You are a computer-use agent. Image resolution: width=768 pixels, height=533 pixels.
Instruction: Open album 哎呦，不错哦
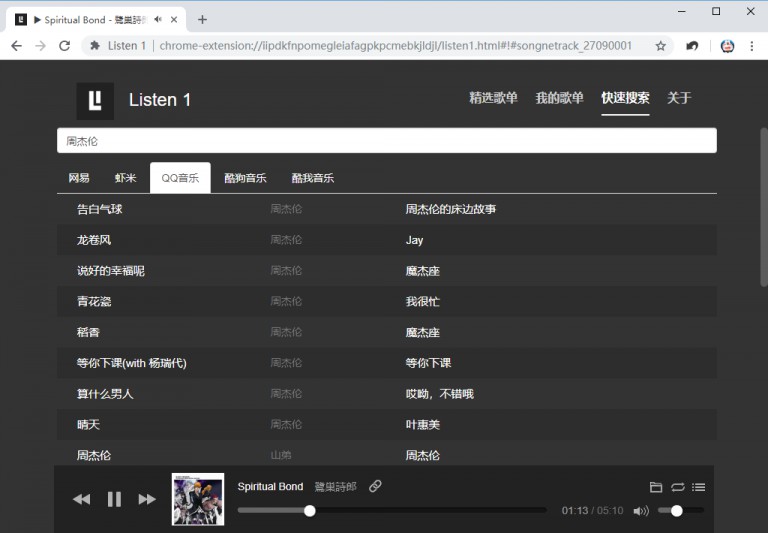pos(439,394)
